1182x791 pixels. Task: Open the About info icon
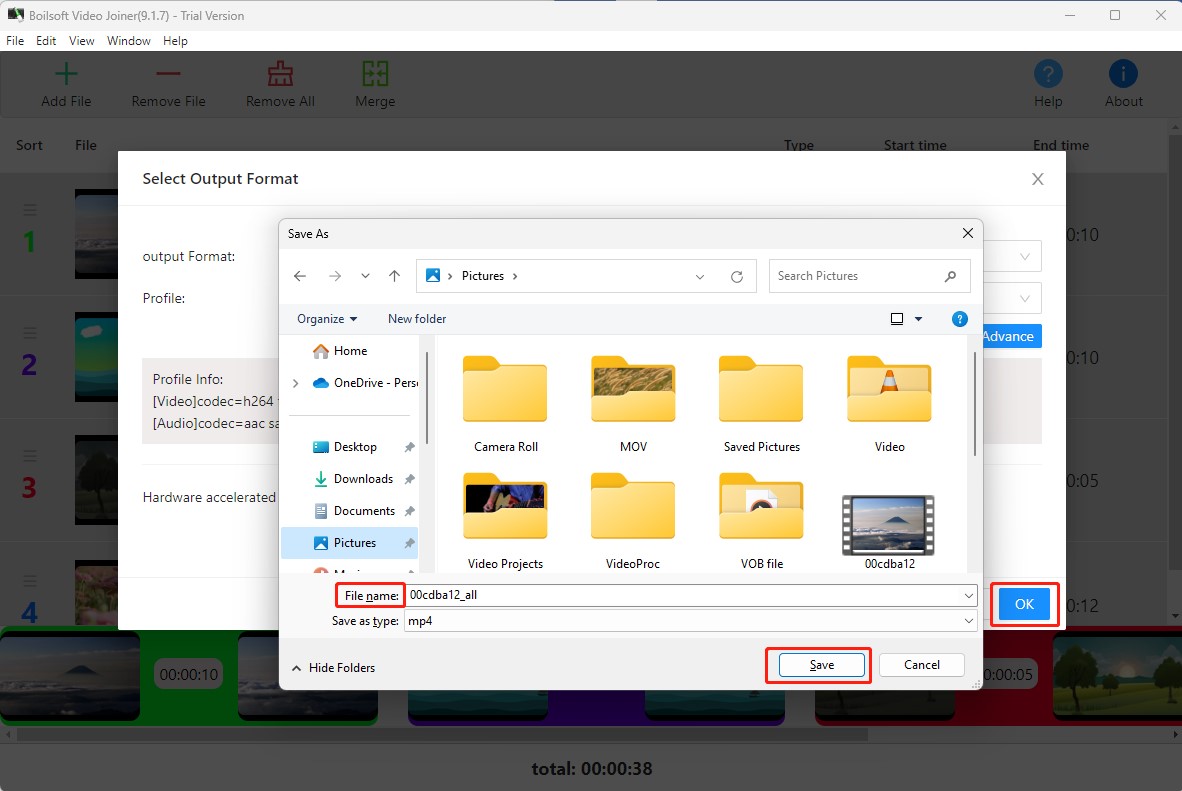1123,74
